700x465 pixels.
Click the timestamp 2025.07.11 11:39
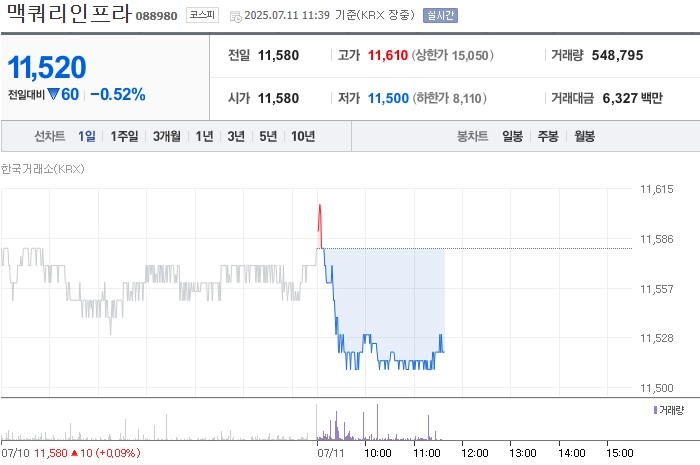(x=287, y=15)
